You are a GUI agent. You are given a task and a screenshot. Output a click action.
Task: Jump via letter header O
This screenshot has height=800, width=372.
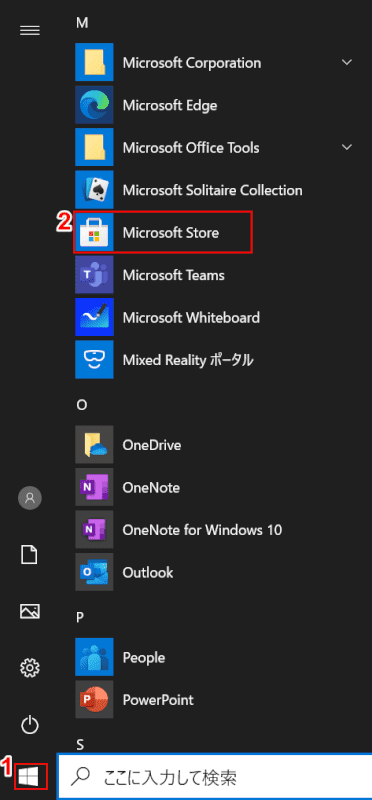coord(81,405)
